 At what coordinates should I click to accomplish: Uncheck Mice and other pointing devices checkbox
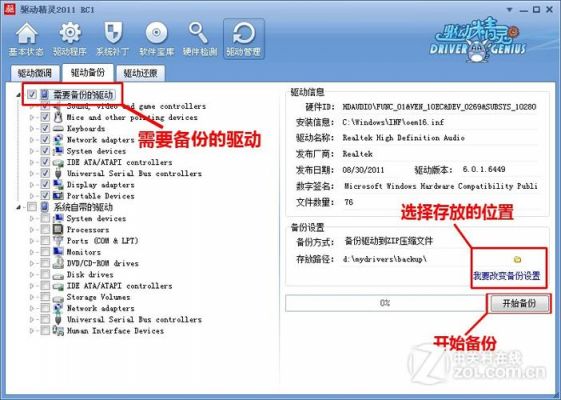point(45,117)
